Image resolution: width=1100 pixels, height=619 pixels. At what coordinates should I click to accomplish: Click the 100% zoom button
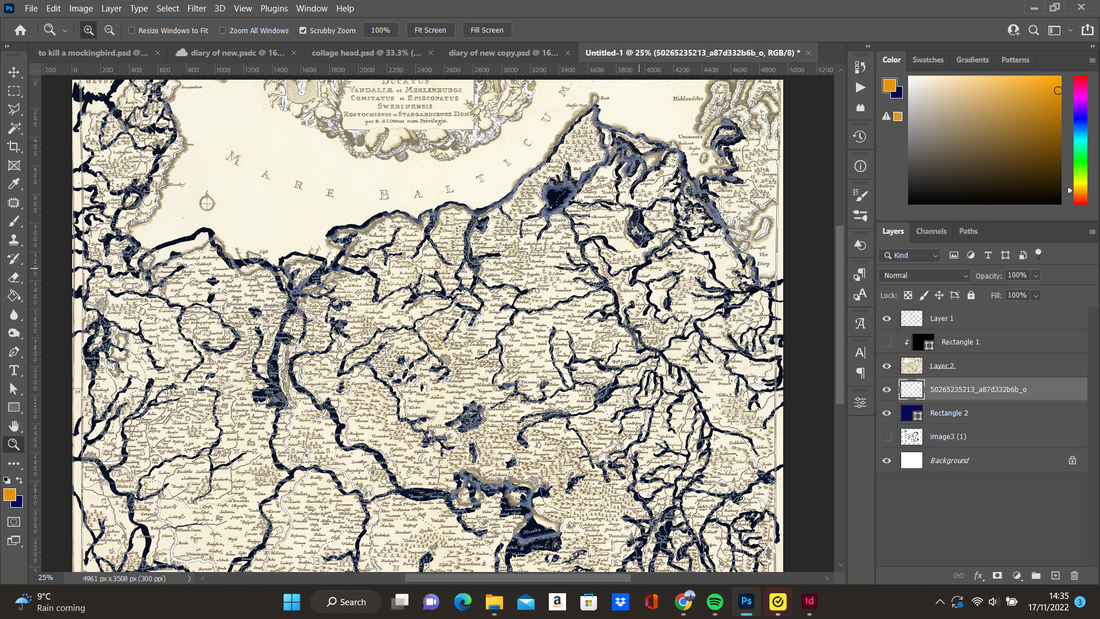coord(380,30)
